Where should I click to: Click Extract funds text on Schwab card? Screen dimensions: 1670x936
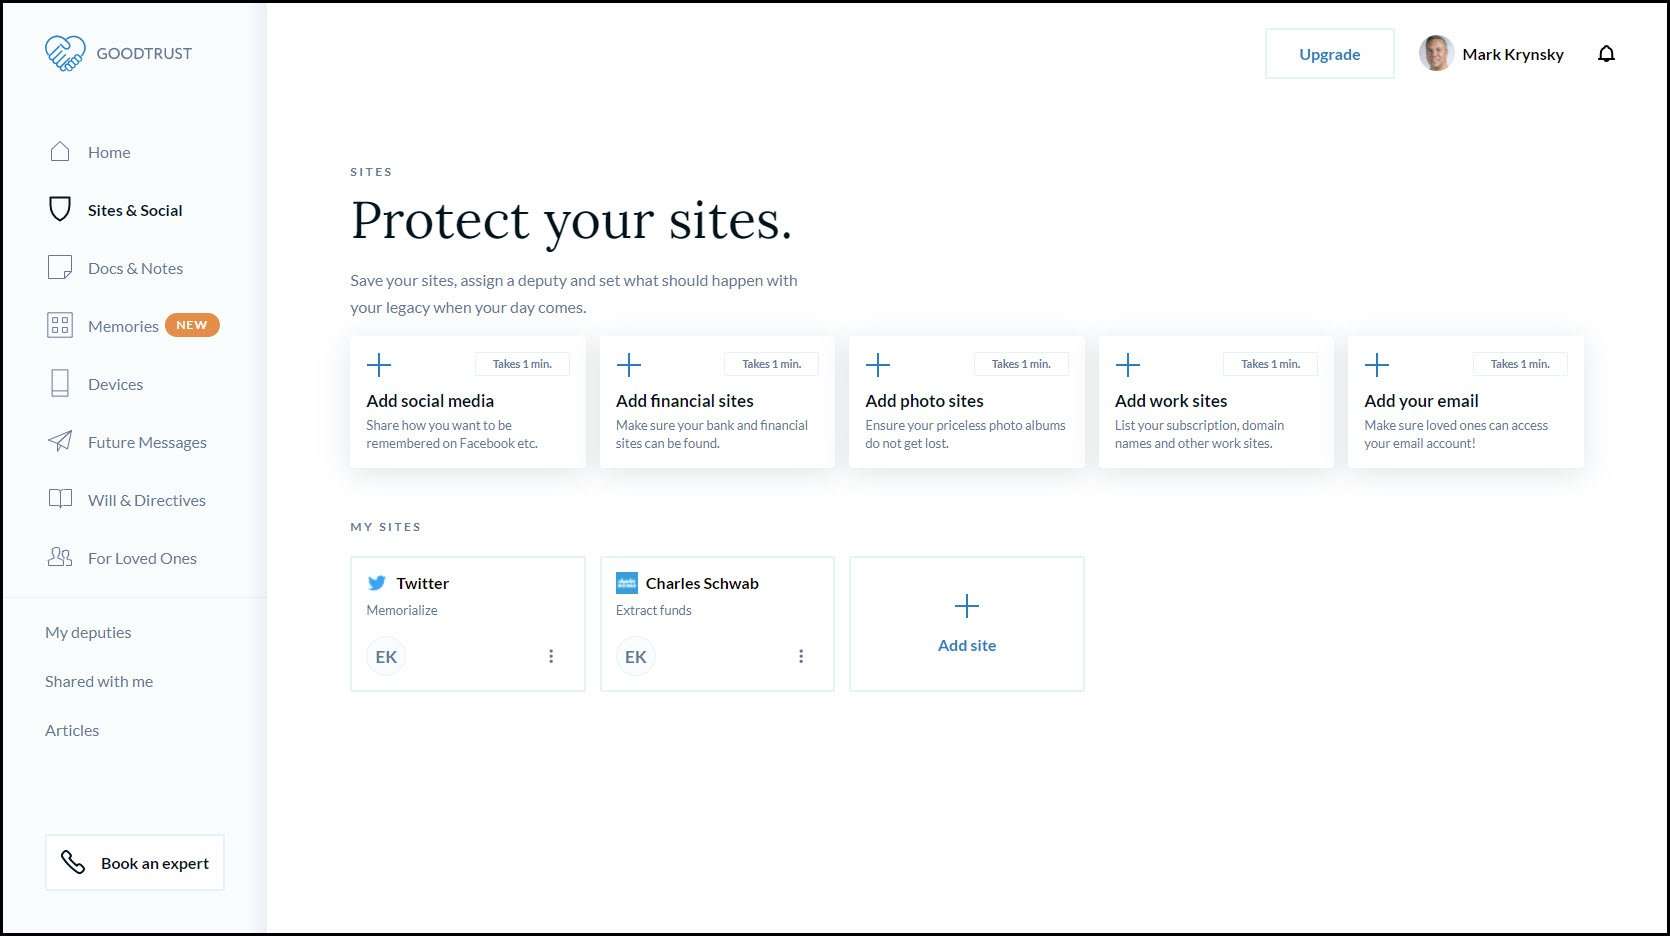pos(654,610)
